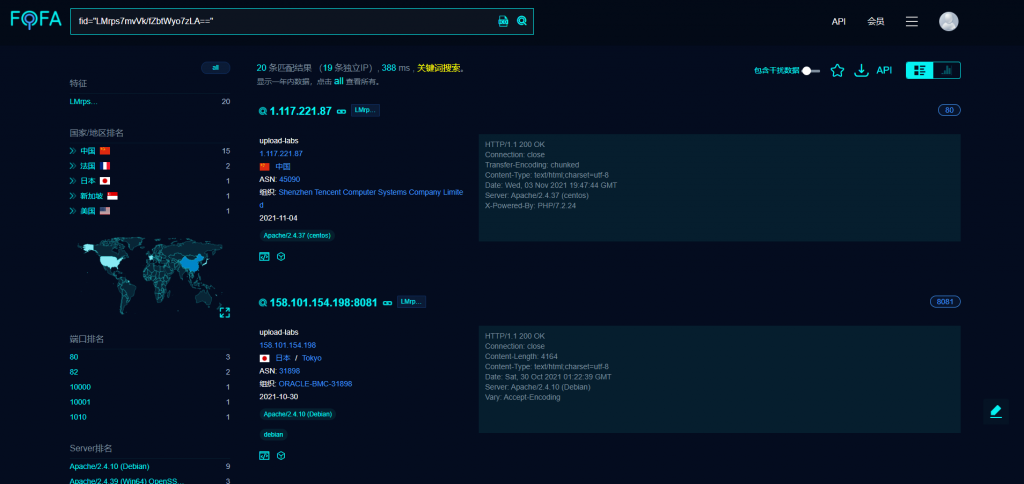
Task: Click chain link icon next to 158.101.154.198:8081
Action: (387, 303)
